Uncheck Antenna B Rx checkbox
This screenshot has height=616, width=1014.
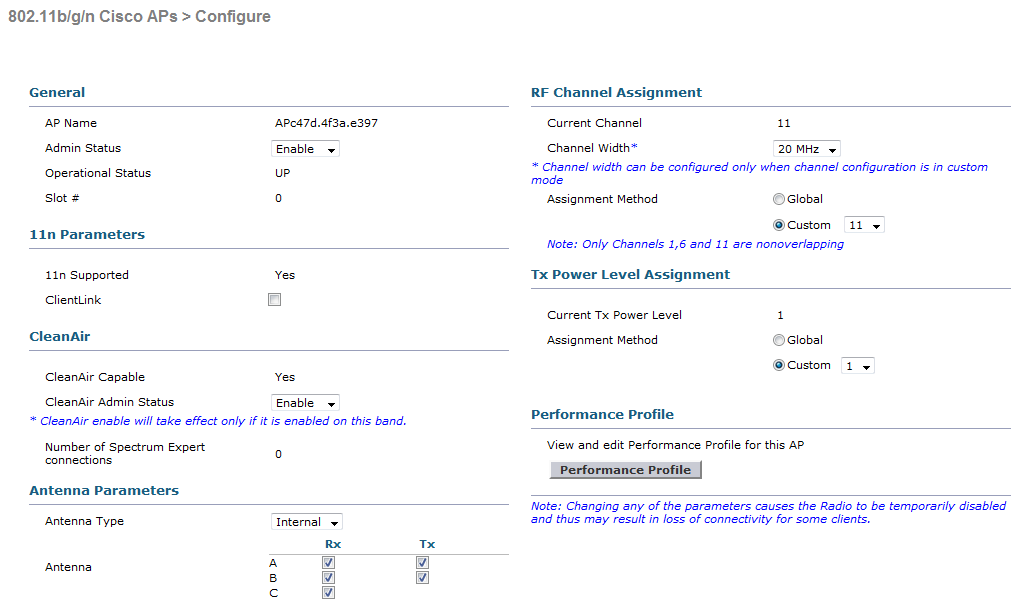(329, 577)
